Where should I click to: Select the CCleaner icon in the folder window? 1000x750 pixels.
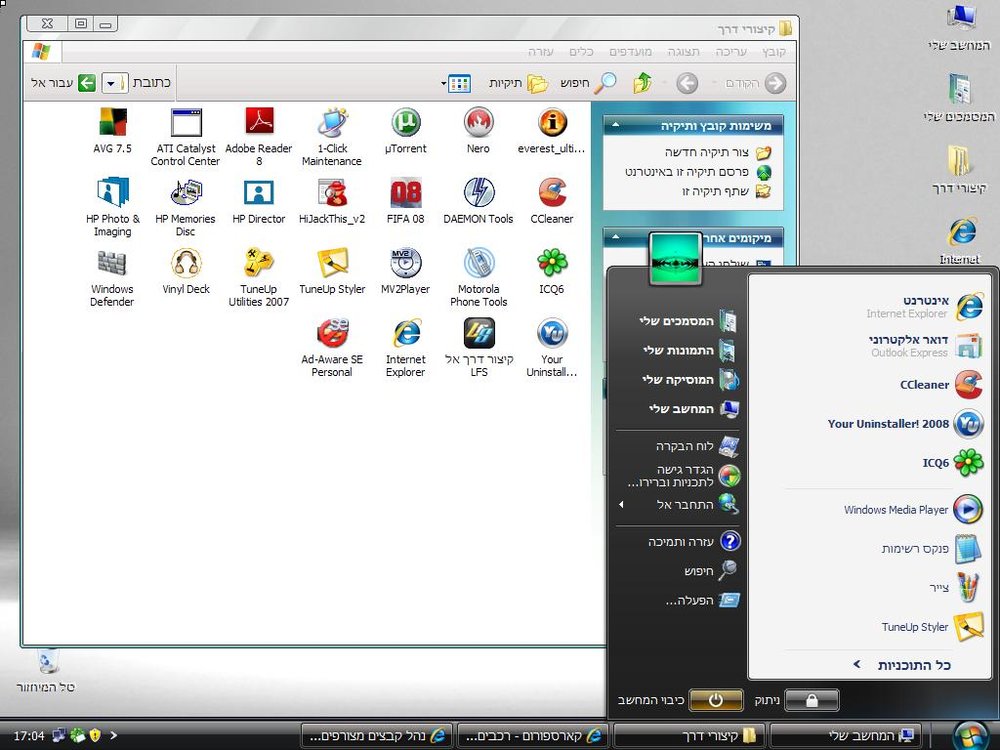[x=552, y=202]
